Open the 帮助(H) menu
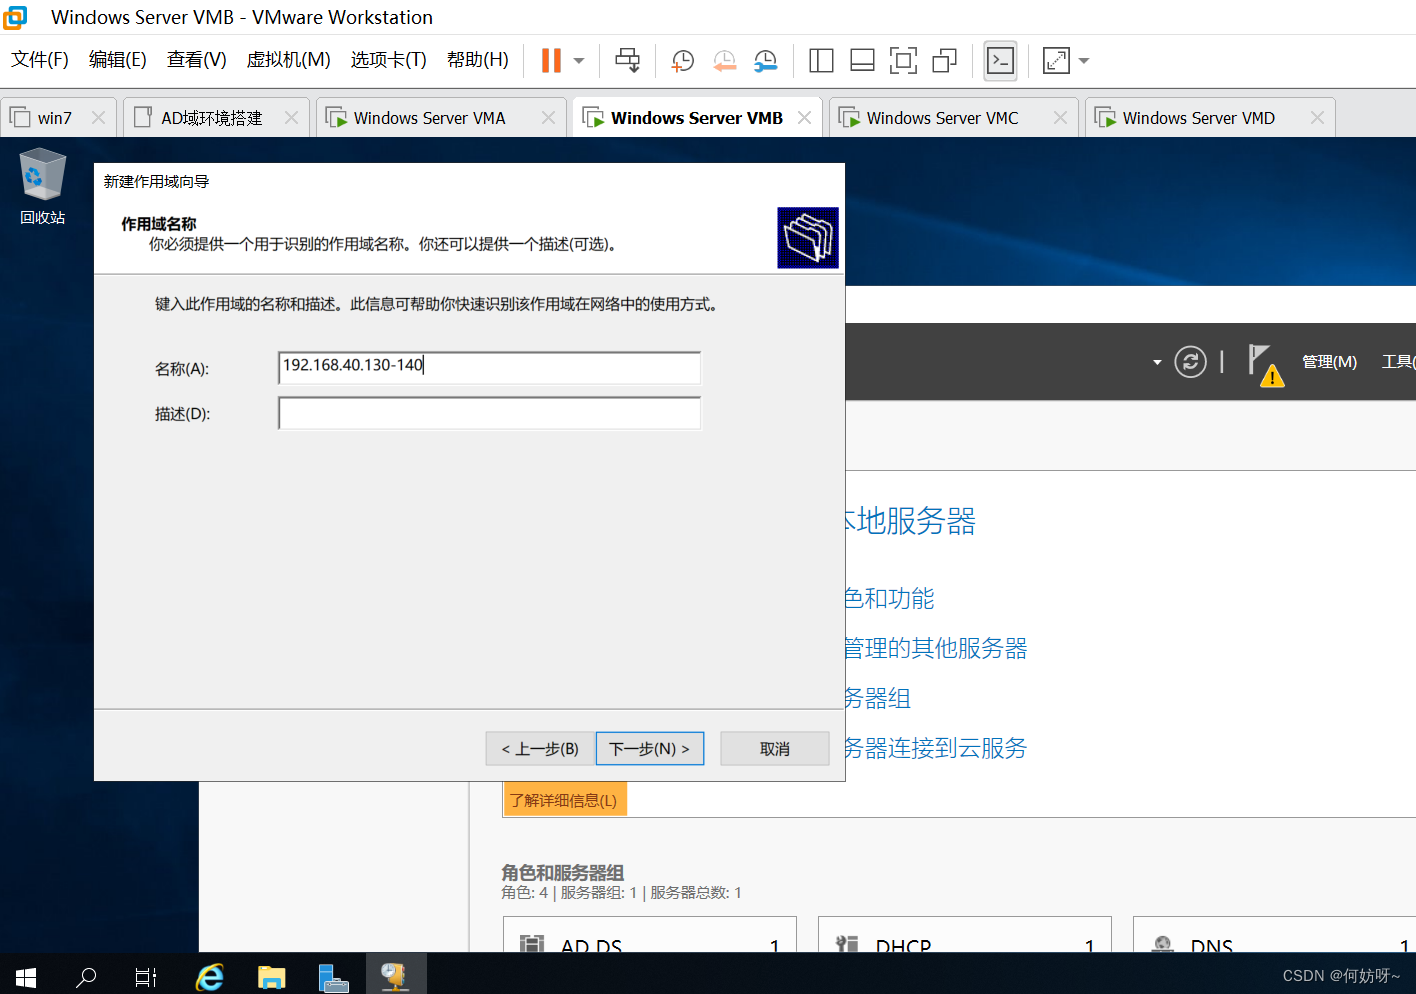 coord(478,60)
